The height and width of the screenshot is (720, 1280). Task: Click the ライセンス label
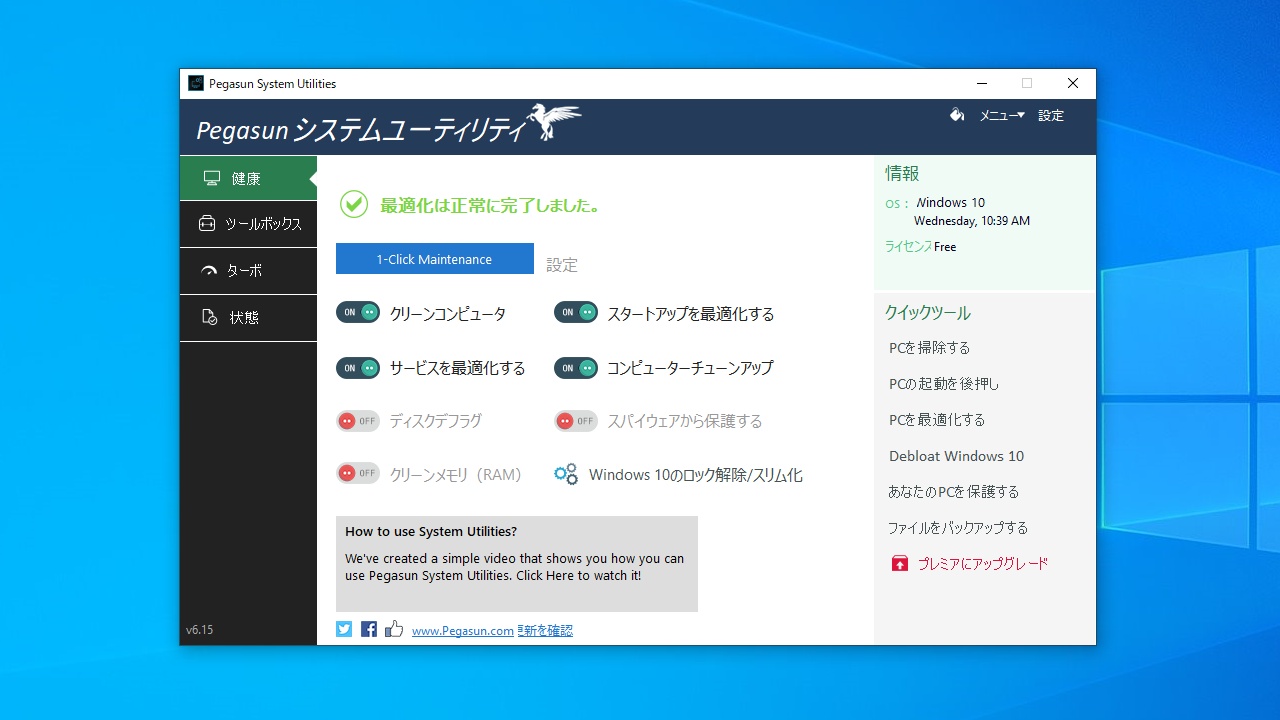(908, 247)
